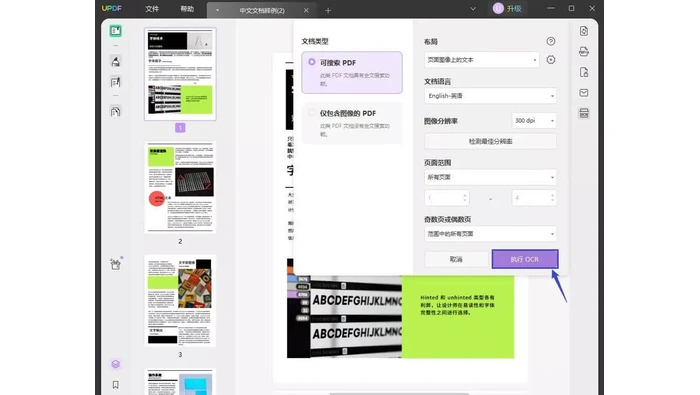Viewport: 700px width, 395px height.
Task: Click the send by email envelope icon
Action: [584, 93]
